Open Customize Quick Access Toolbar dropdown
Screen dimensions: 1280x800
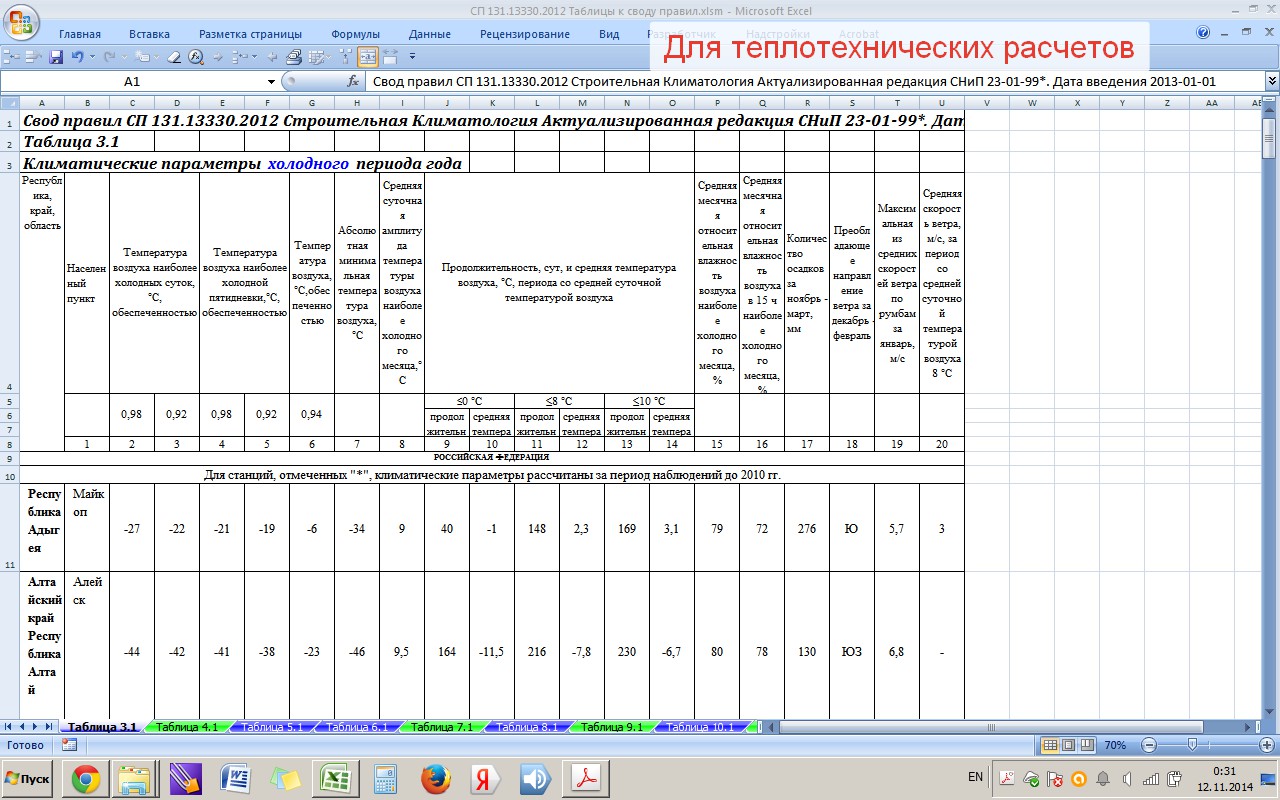pyautogui.click(x=412, y=57)
